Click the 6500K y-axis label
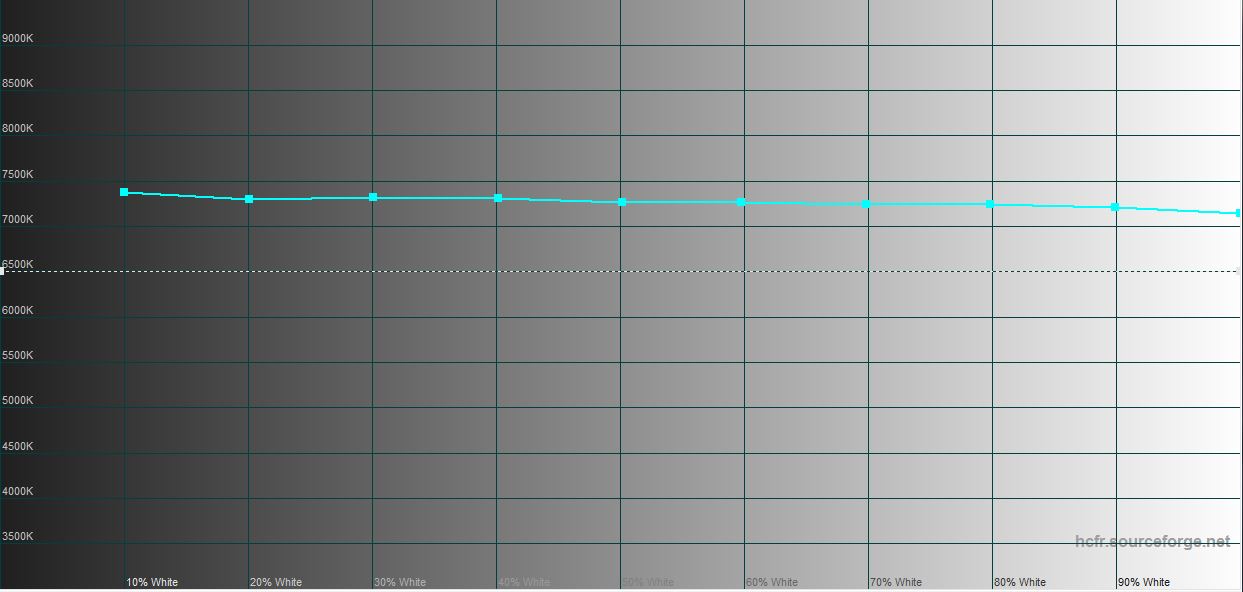 17,264
